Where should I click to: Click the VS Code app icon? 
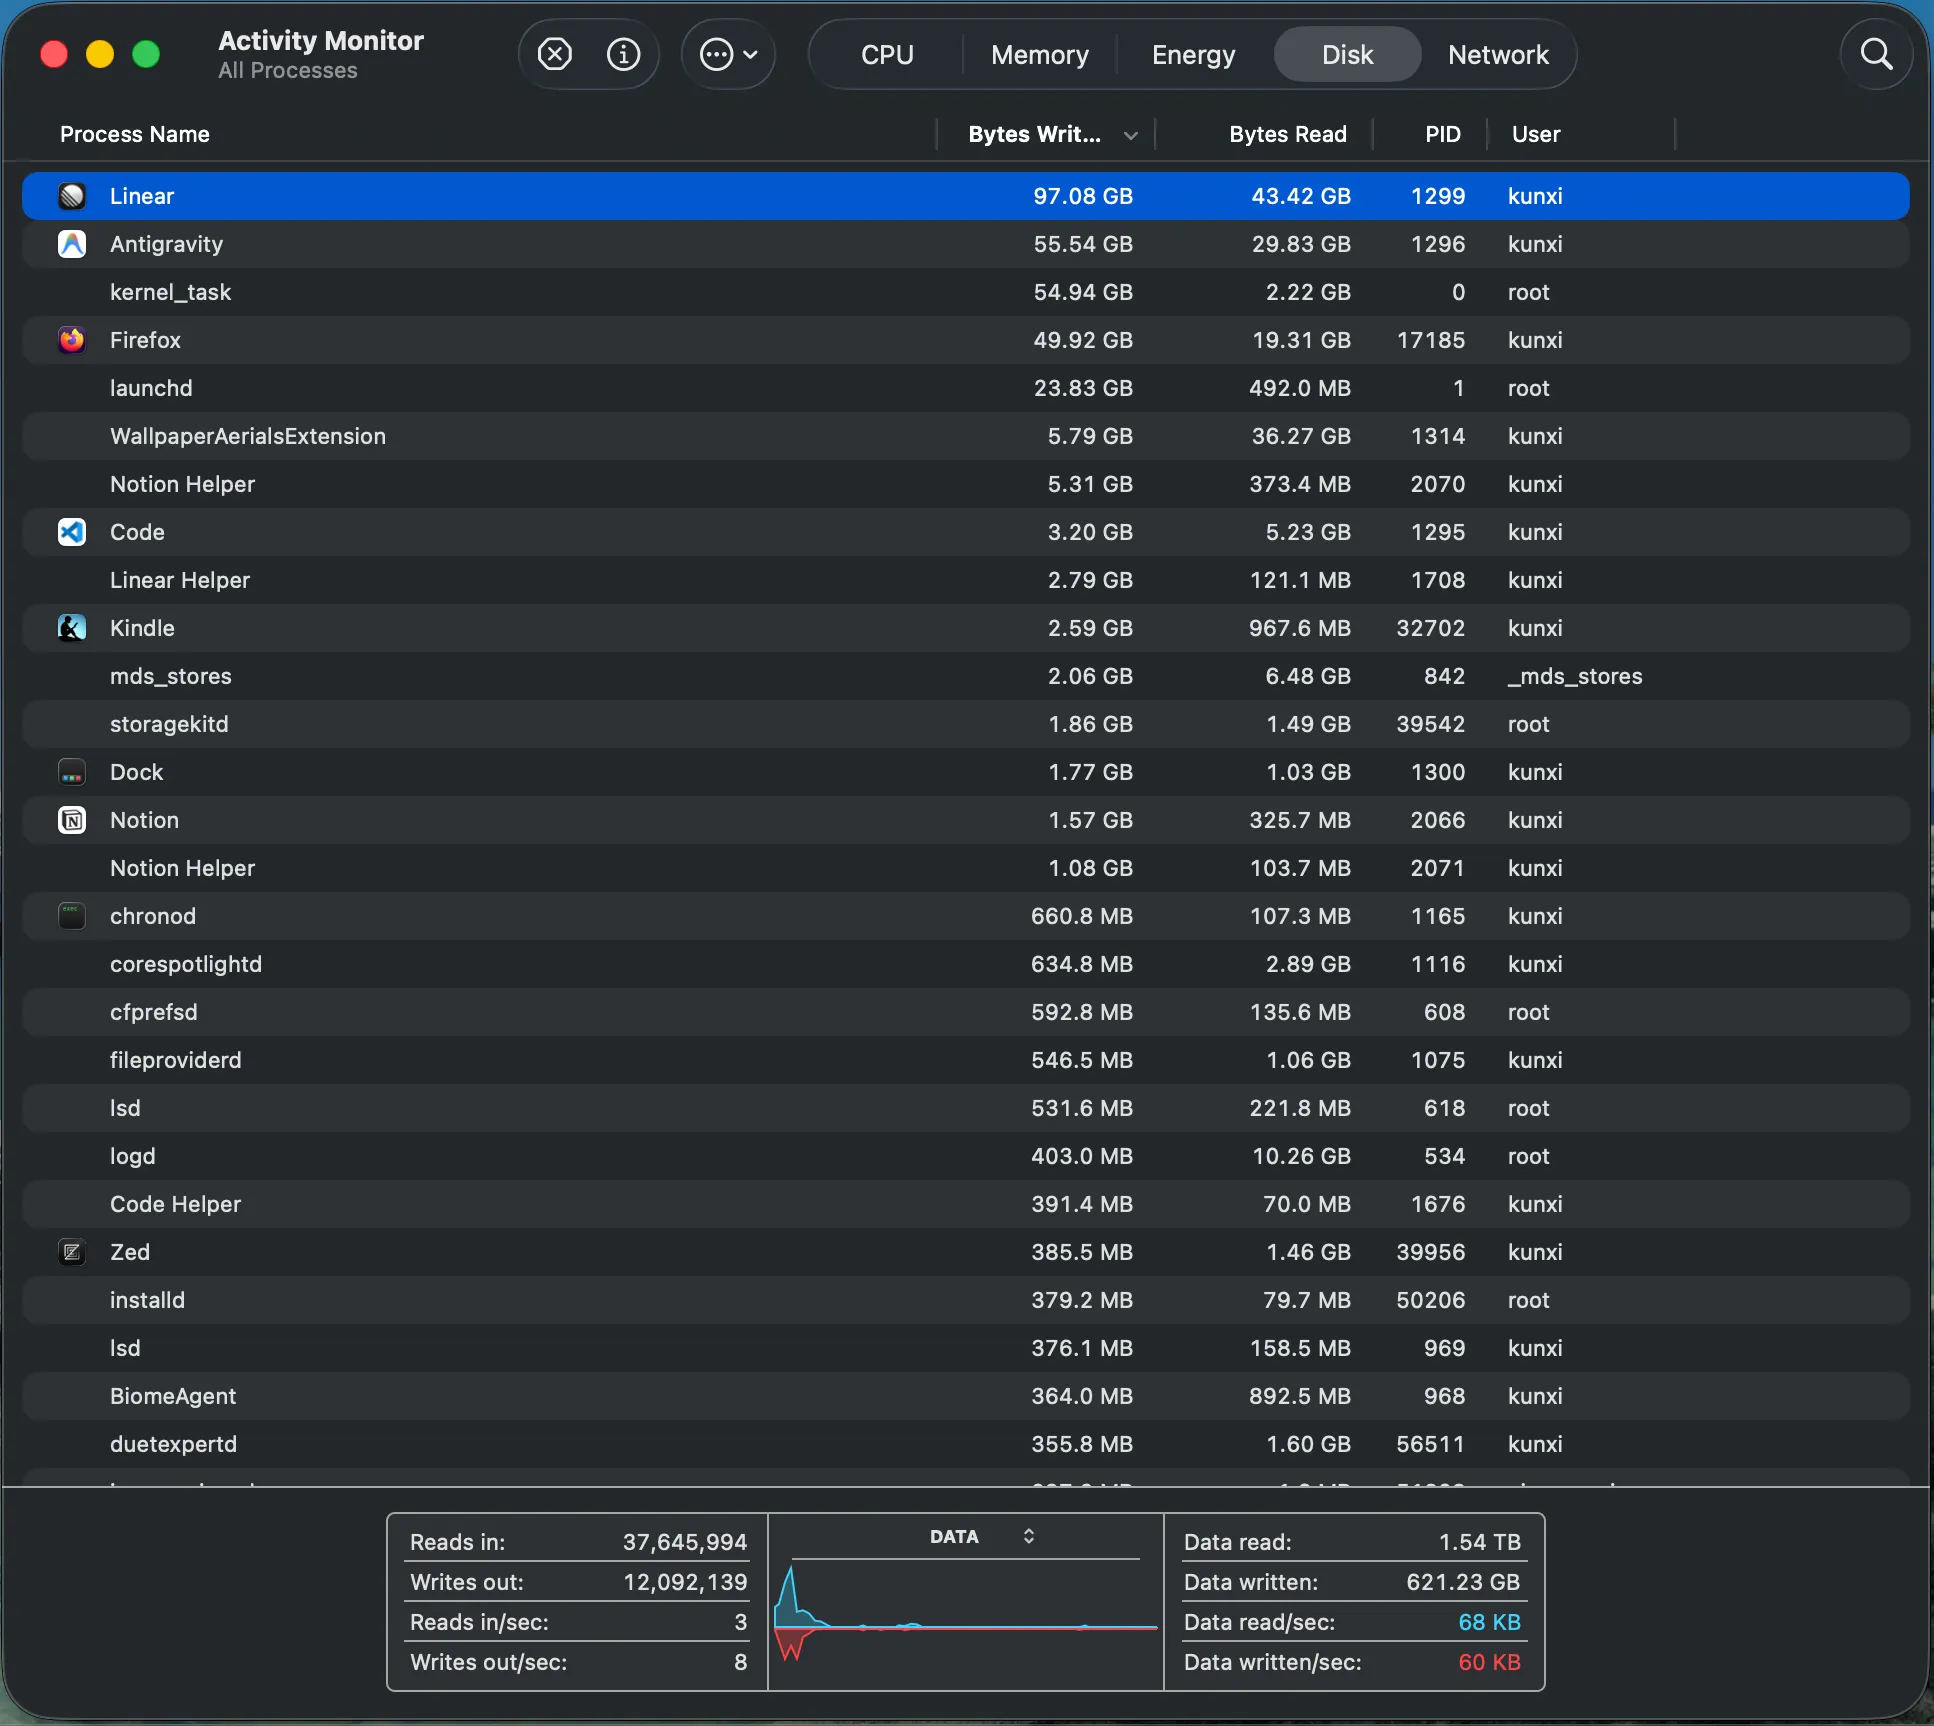click(72, 532)
